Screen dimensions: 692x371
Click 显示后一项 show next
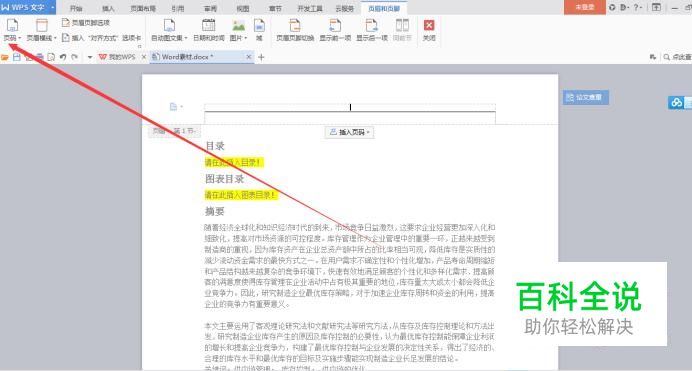(372, 30)
